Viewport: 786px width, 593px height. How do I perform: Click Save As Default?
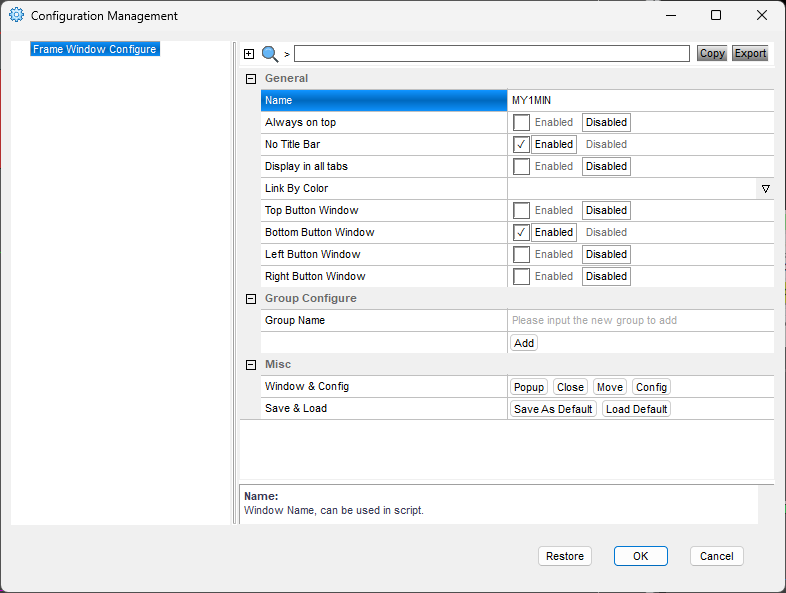click(x=553, y=410)
